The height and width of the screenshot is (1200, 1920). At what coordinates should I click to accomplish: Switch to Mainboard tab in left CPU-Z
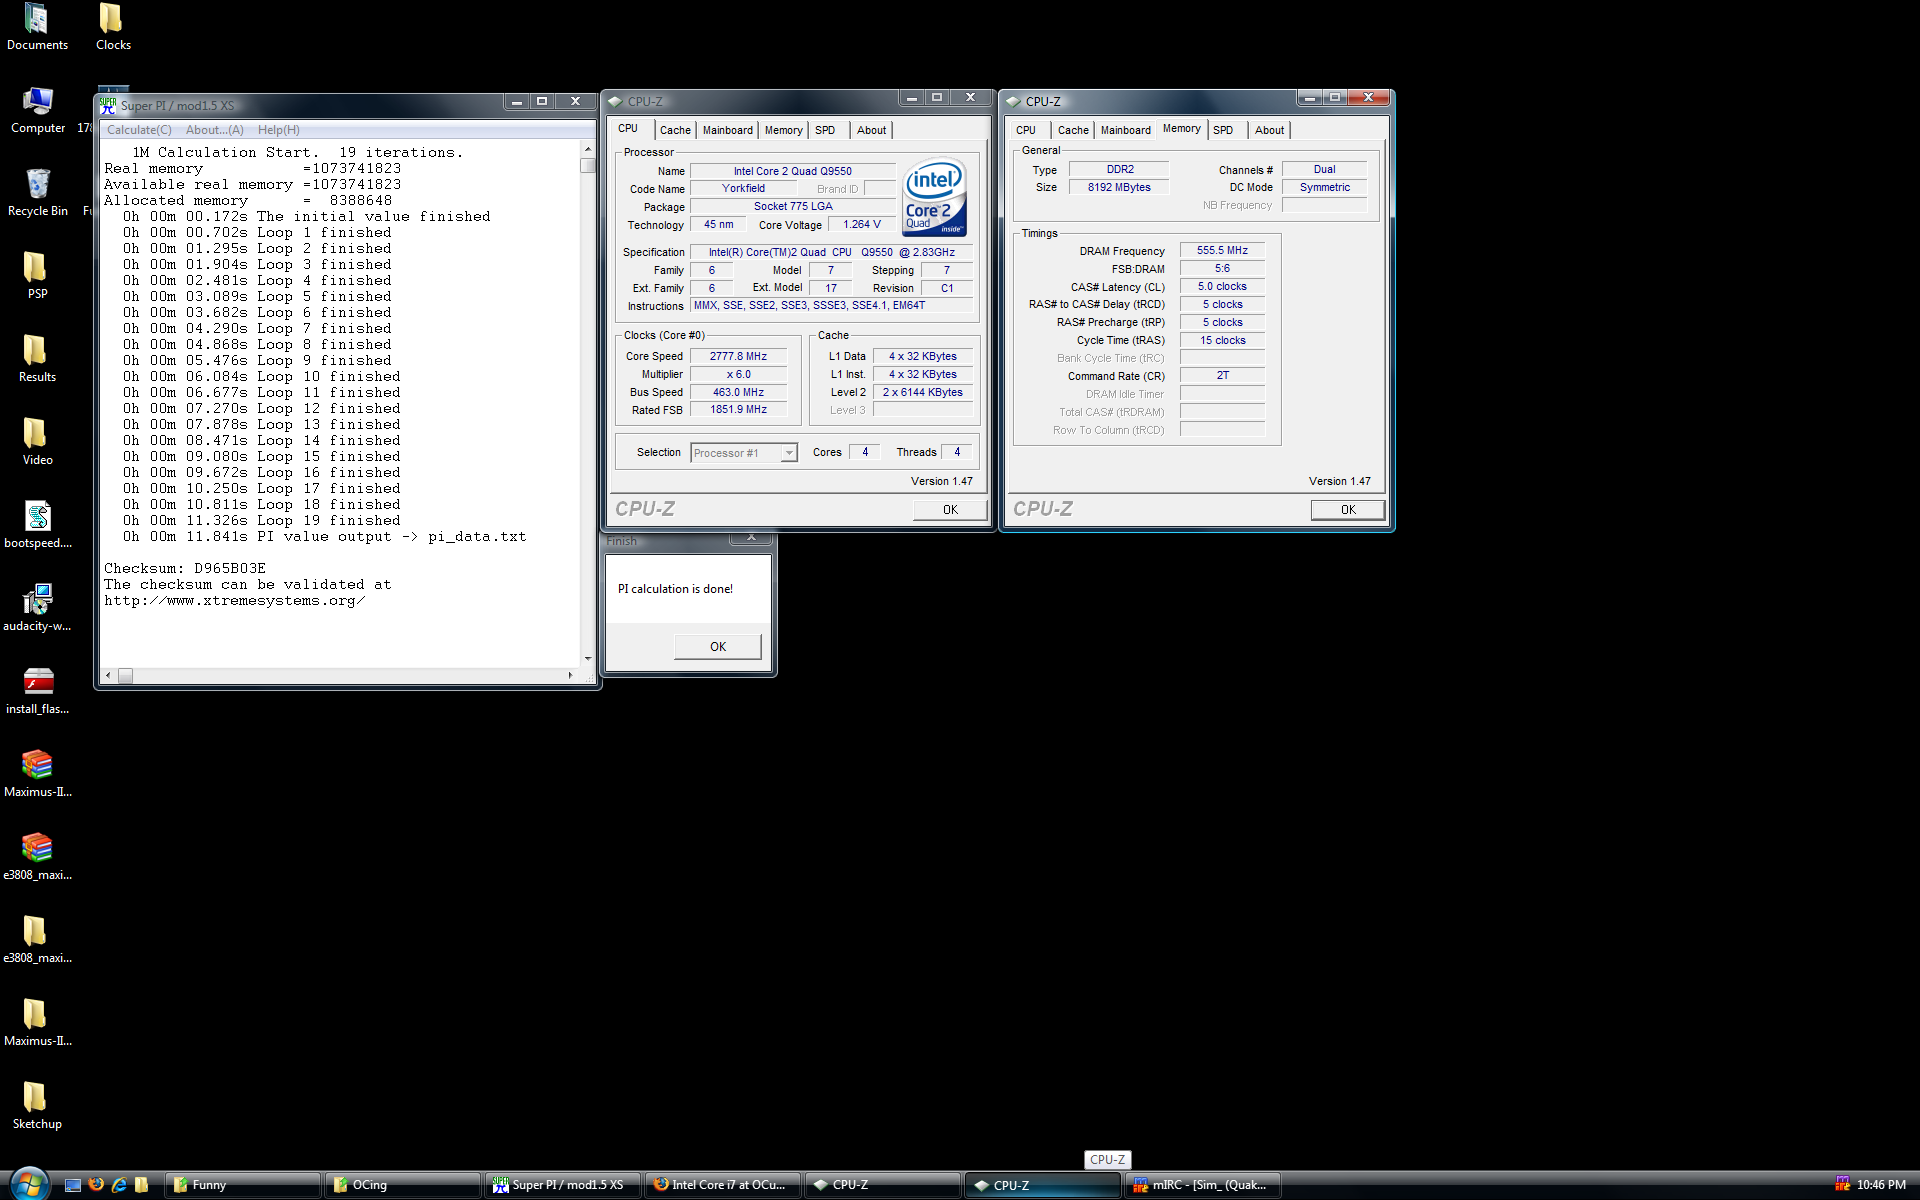click(x=727, y=130)
